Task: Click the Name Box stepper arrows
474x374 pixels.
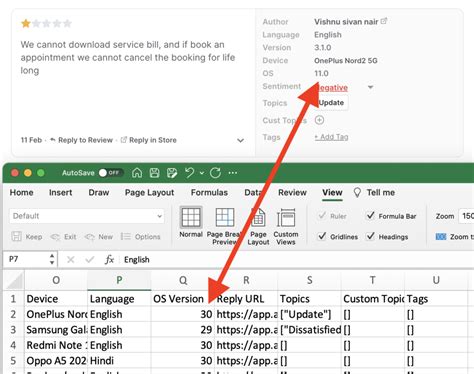Action: 52,259
